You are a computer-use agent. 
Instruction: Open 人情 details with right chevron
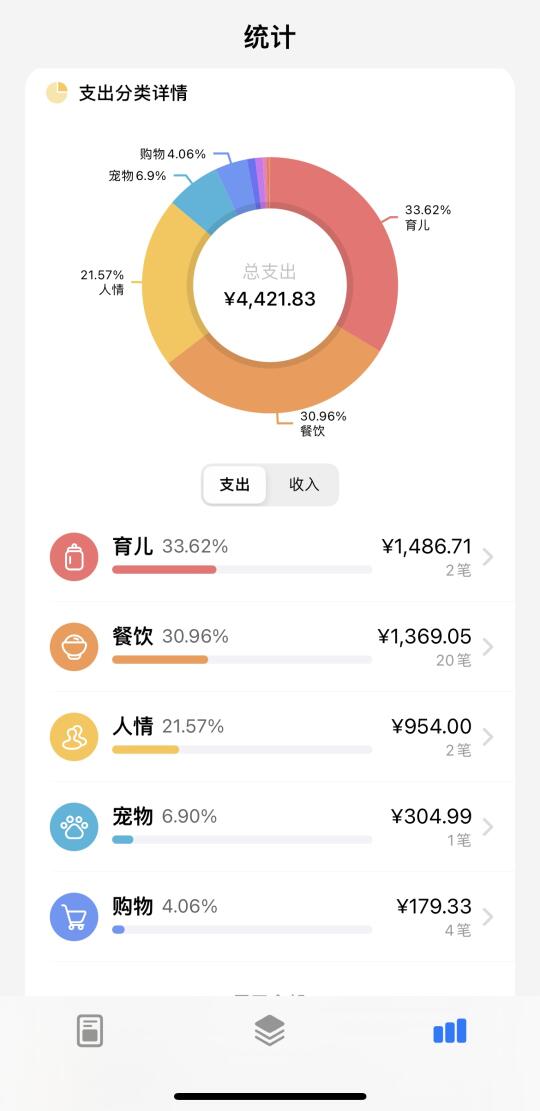point(488,737)
